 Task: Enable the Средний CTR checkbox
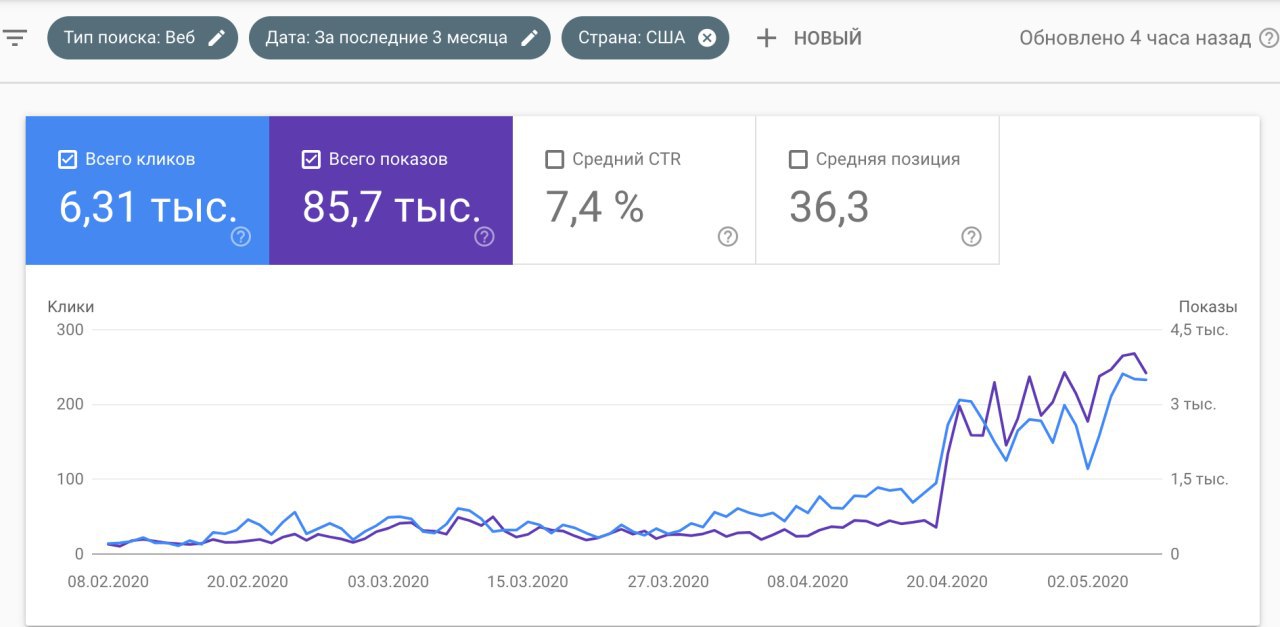pos(555,159)
